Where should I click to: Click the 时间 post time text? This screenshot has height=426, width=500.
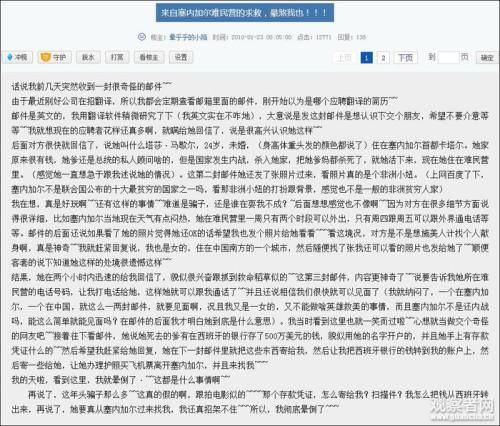point(252,37)
